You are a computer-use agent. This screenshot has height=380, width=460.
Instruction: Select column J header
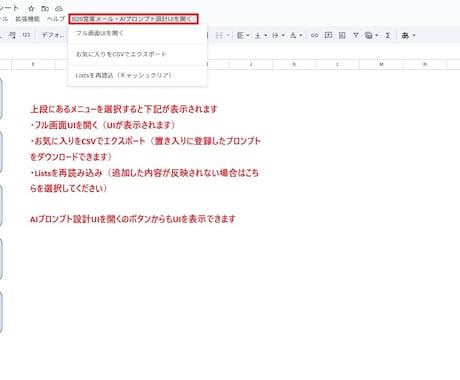(251, 64)
